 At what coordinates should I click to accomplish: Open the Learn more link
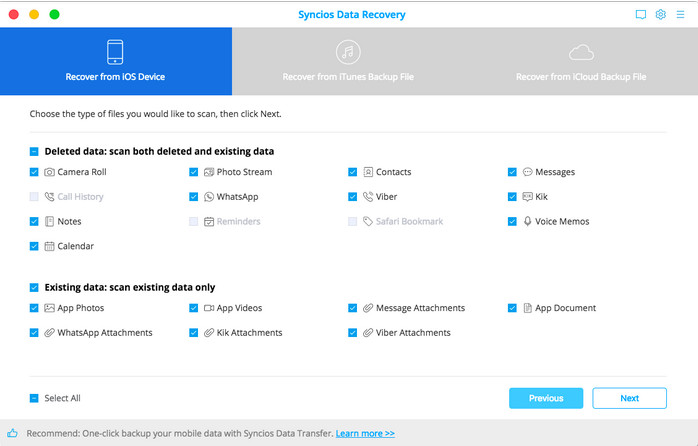[x=365, y=434]
